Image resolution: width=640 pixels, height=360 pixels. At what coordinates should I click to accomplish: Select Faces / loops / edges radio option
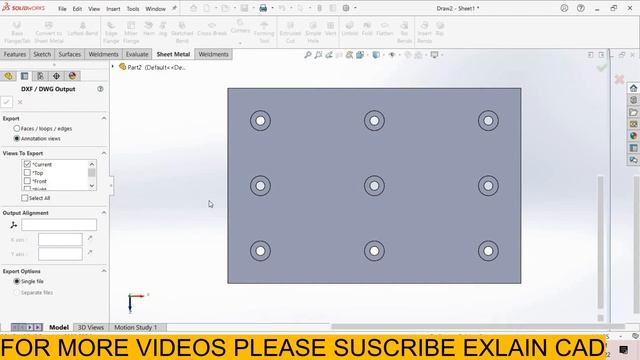[x=17, y=129]
